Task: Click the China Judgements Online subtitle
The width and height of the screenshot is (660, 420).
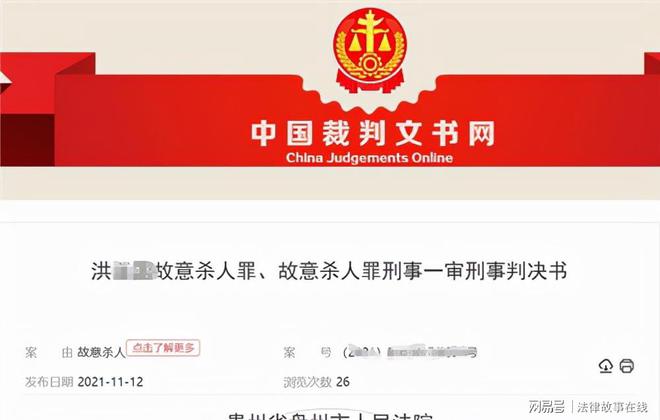Action: tap(369, 158)
